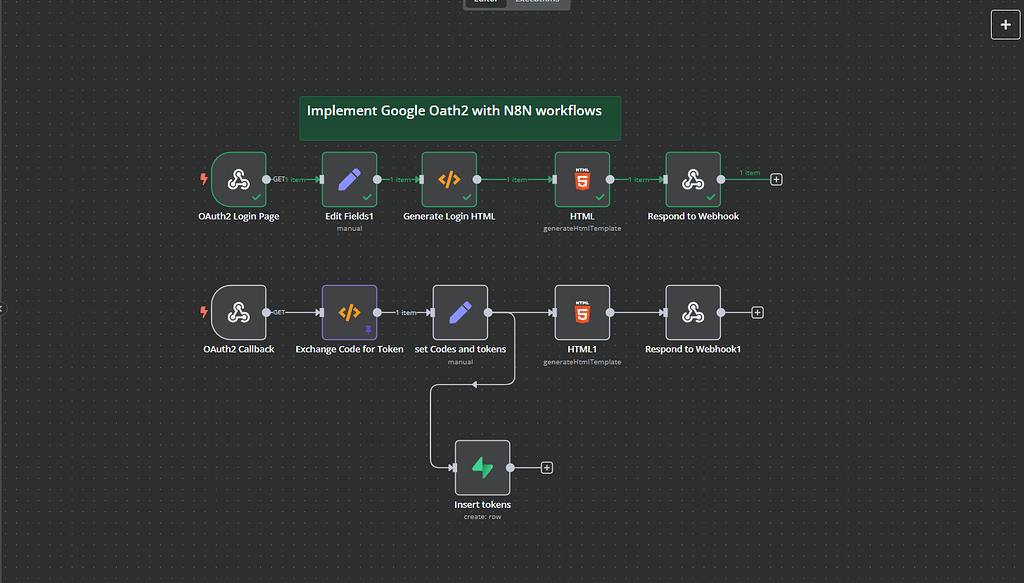
Task: Select the pencil icon on Edit Fields1 node
Action: (349, 180)
